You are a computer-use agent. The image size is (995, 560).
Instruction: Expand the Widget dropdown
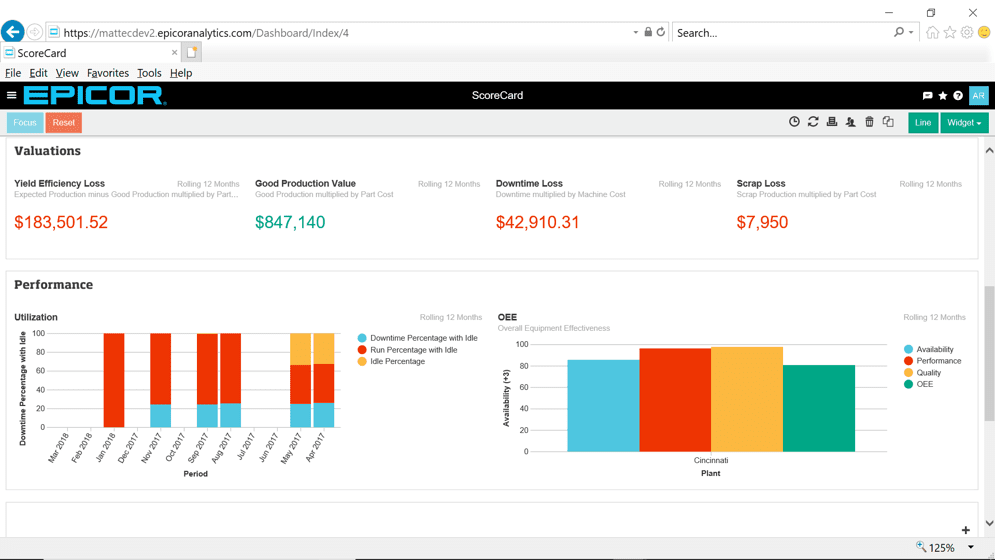[x=964, y=123]
